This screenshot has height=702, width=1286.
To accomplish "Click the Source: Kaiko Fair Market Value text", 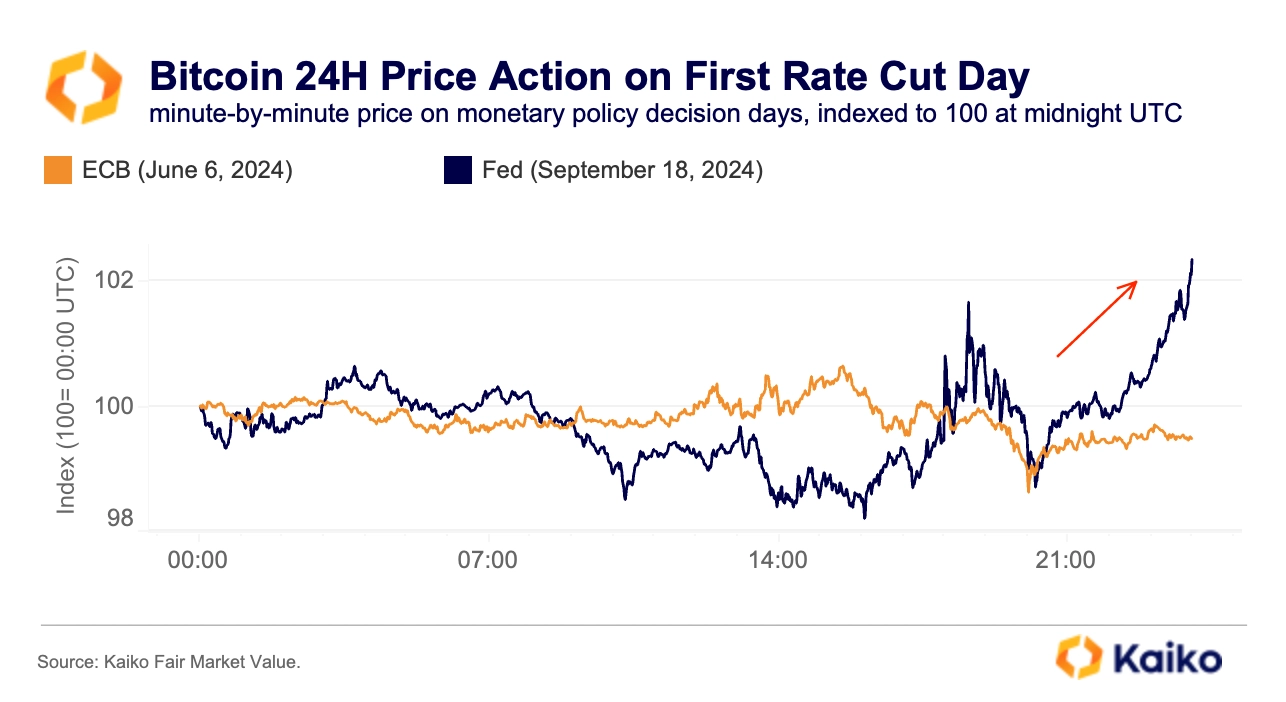I will point(169,662).
